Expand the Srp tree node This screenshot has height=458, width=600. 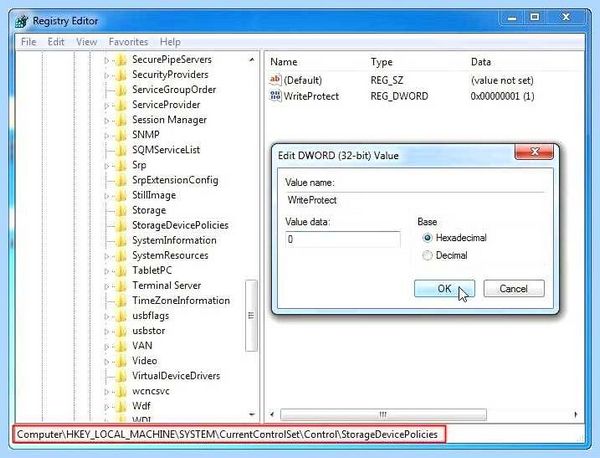click(107, 166)
